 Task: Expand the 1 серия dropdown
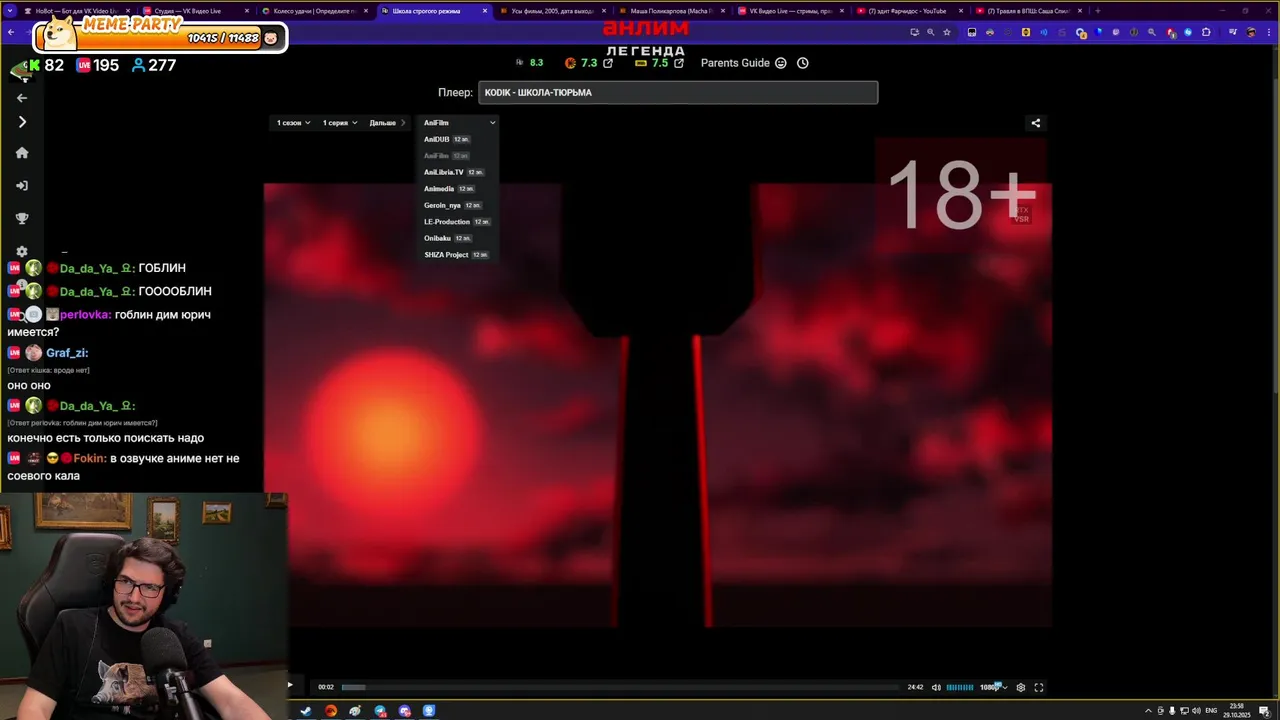pos(339,123)
